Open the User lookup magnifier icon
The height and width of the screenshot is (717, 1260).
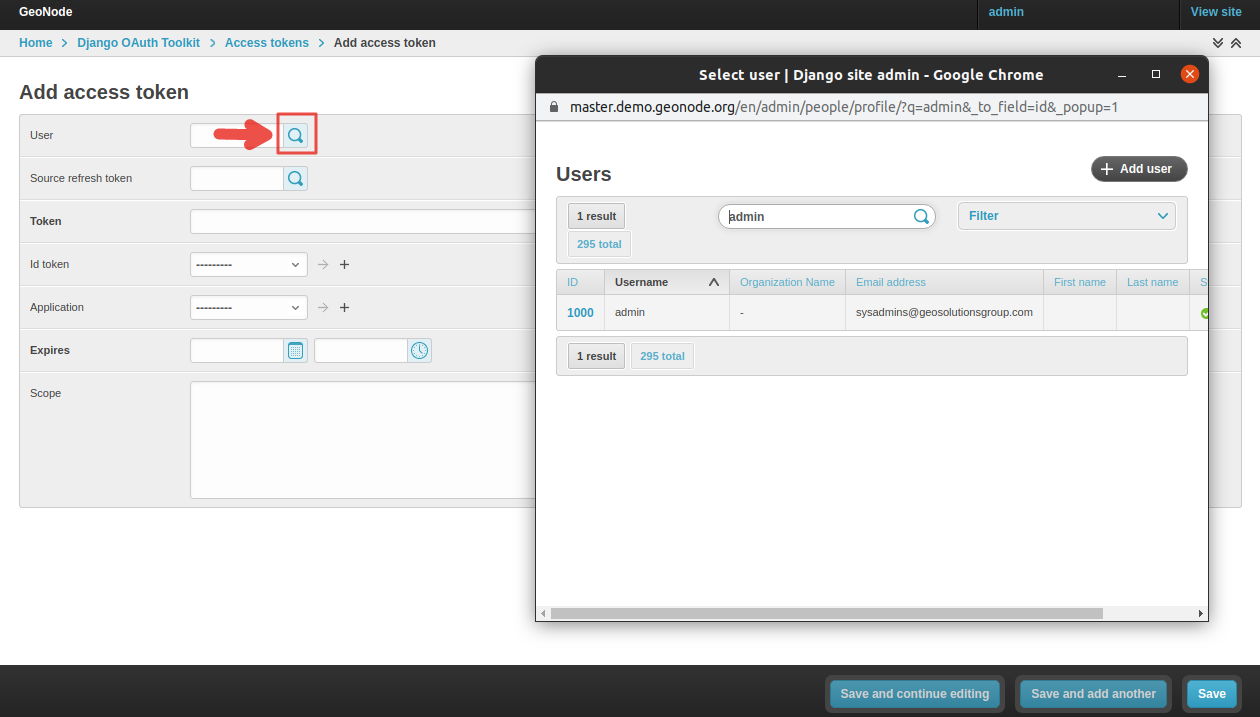[296, 135]
